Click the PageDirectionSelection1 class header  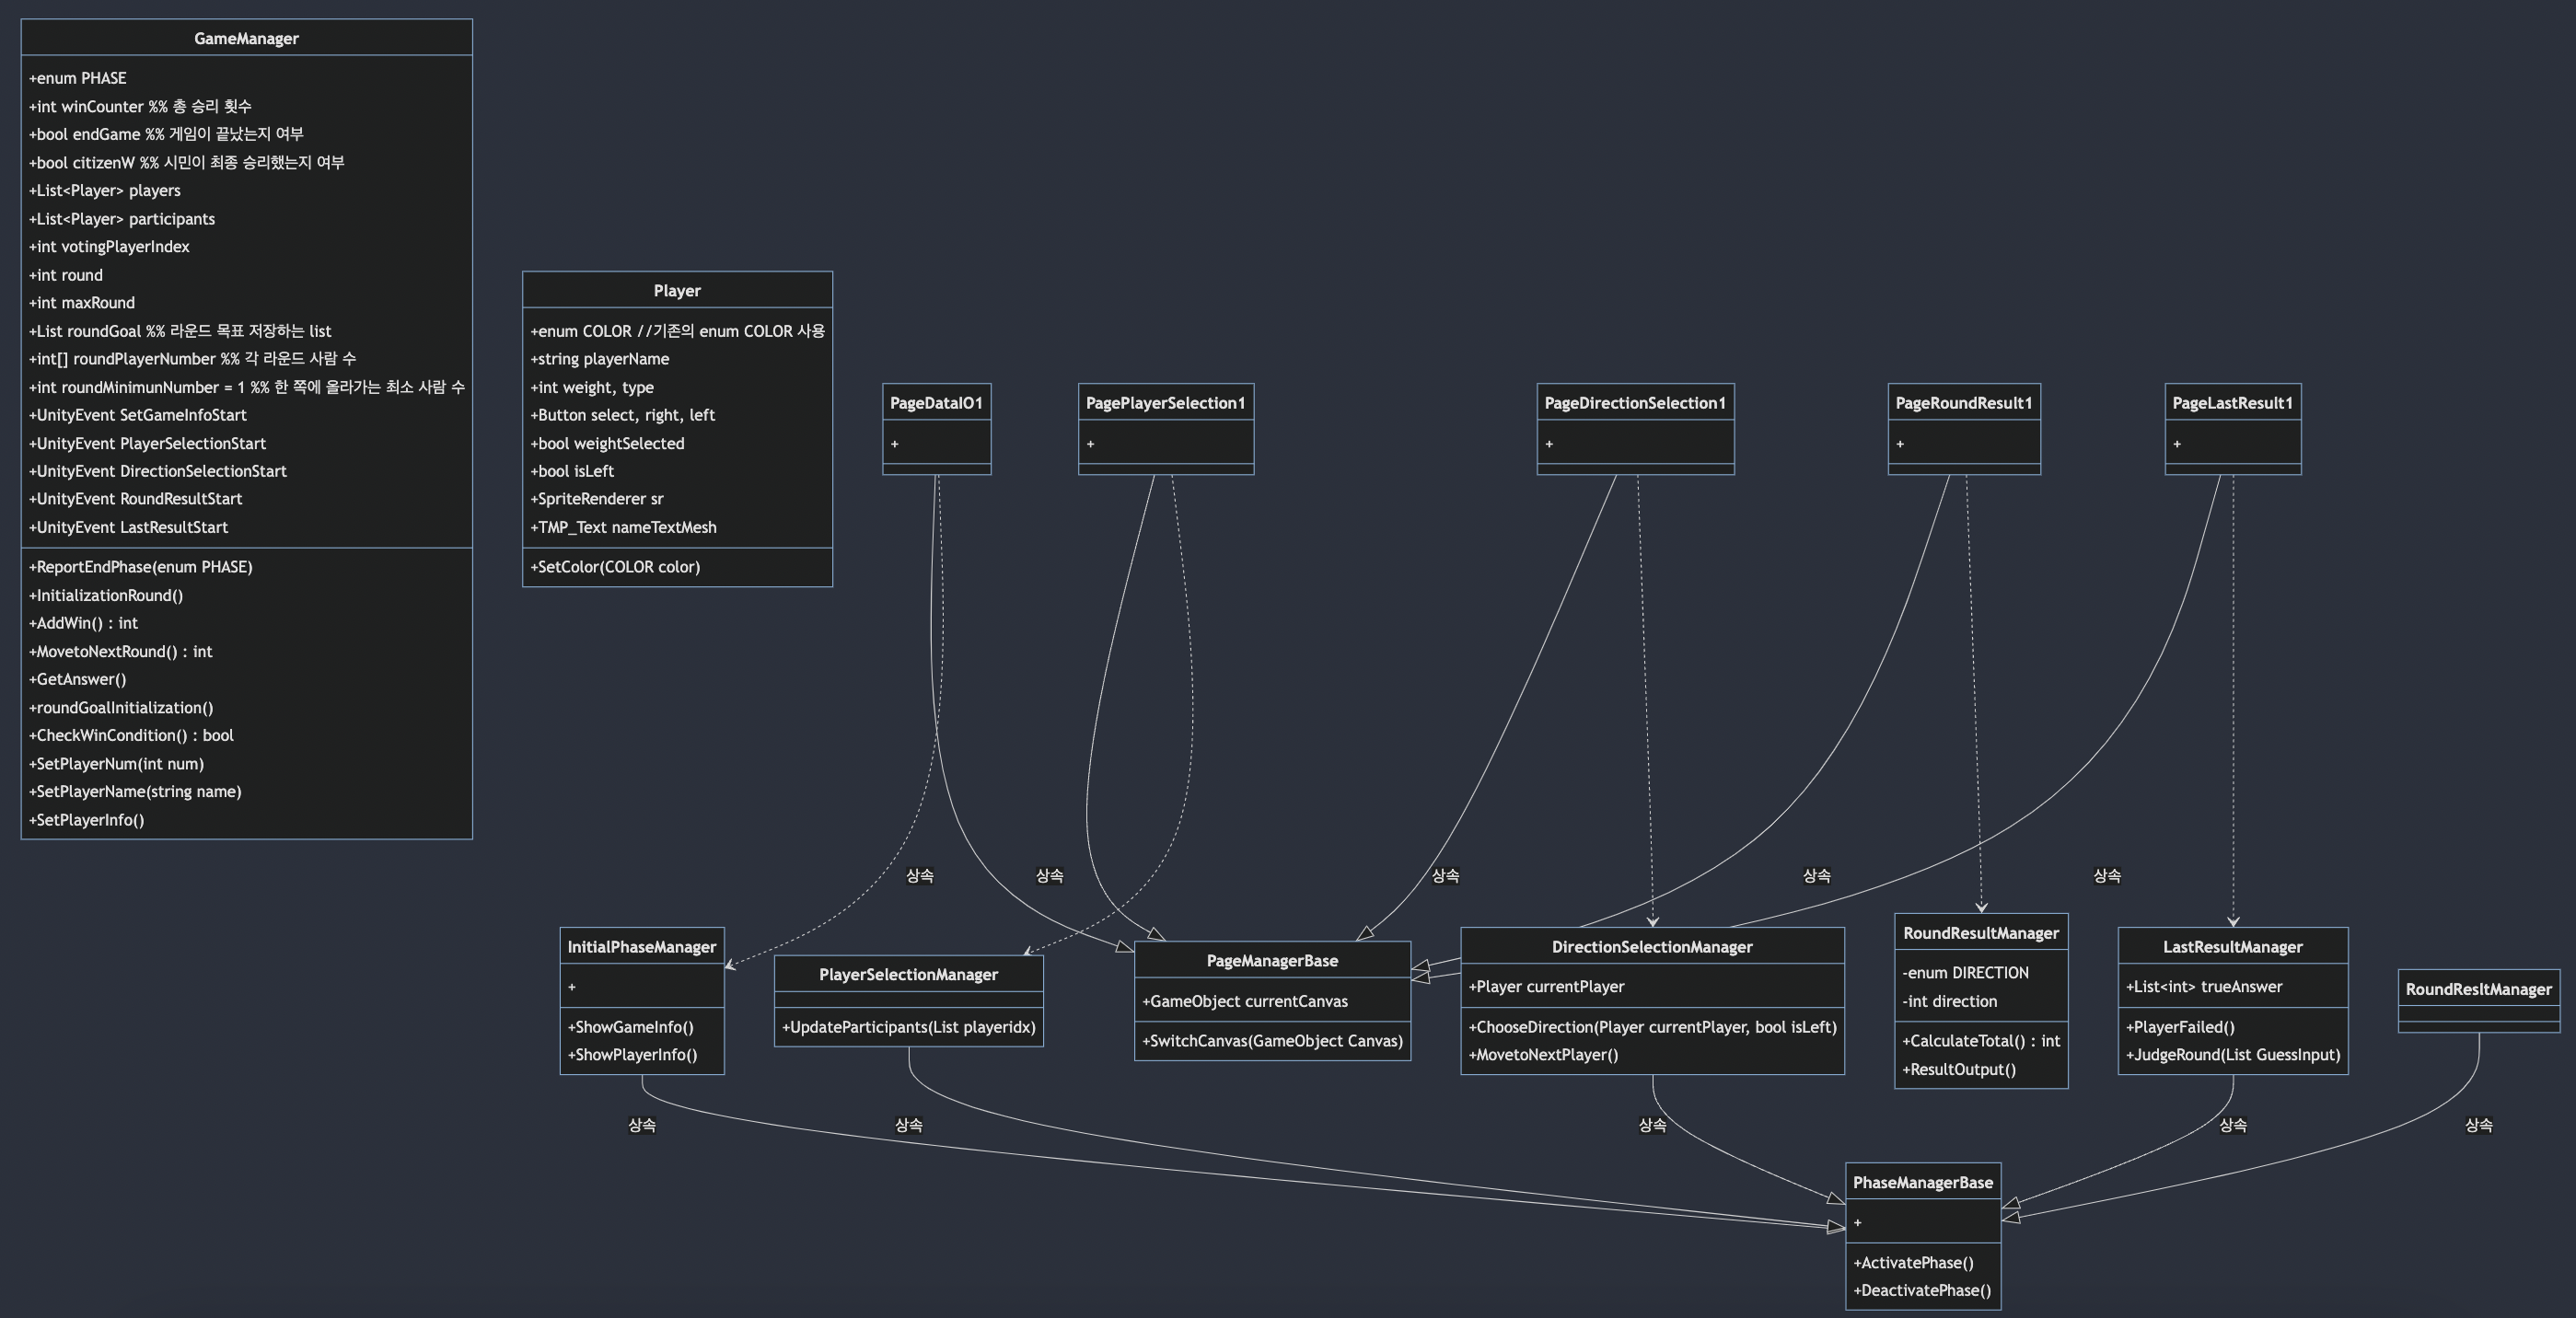pyautogui.click(x=1634, y=403)
